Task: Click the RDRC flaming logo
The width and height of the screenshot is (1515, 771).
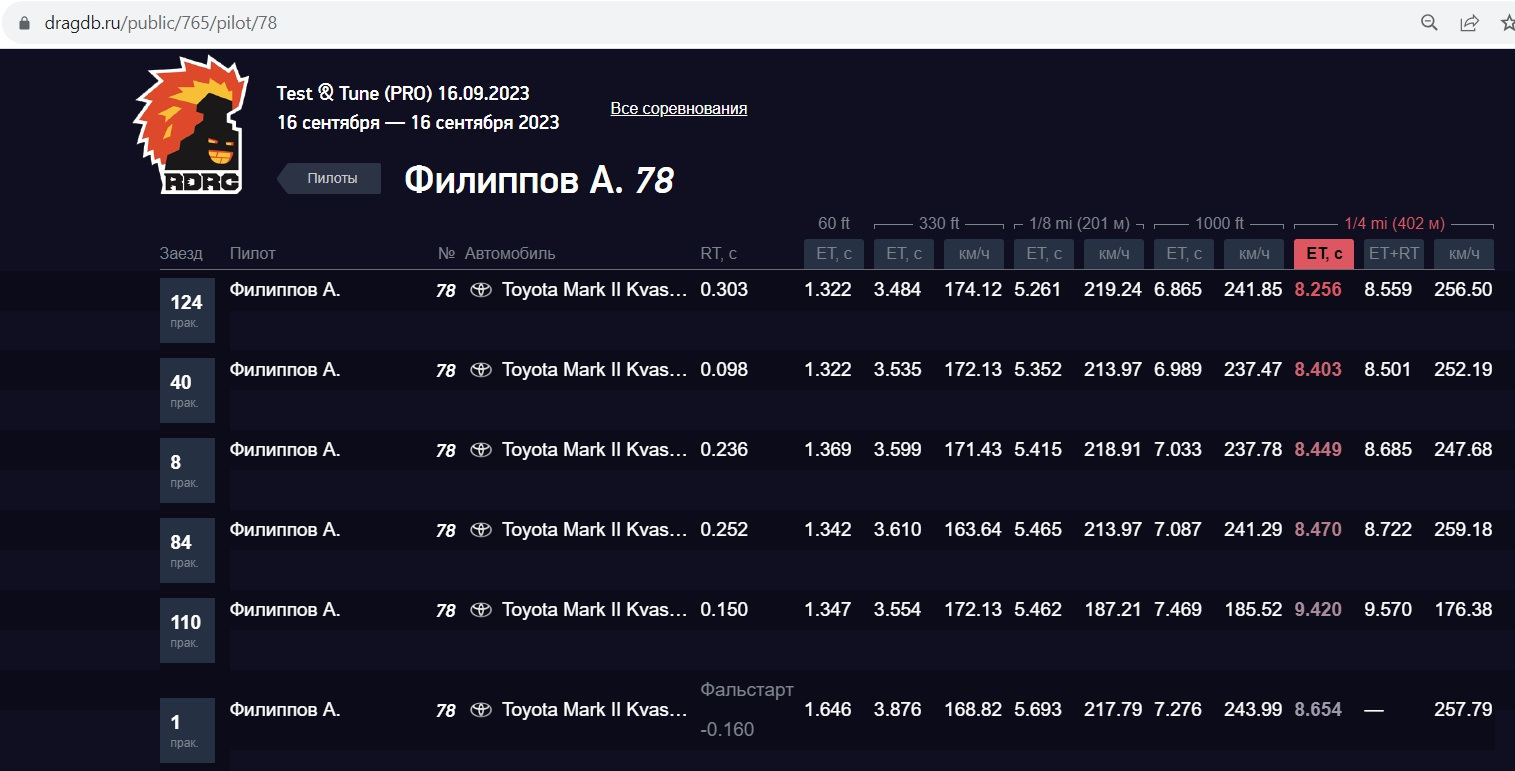Action: coord(190,127)
